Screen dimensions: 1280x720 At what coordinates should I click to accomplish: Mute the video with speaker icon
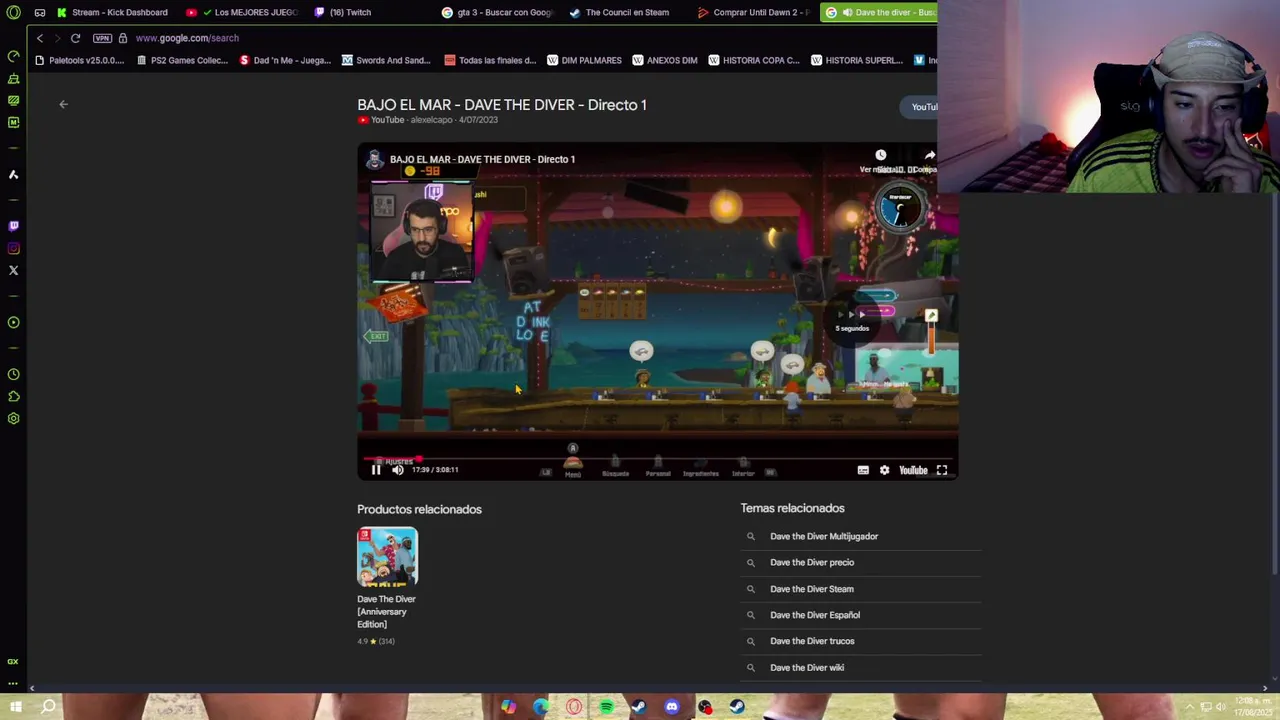point(398,470)
